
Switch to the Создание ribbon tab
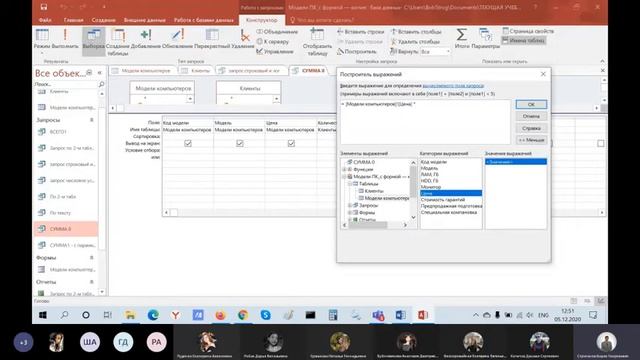click(x=103, y=20)
